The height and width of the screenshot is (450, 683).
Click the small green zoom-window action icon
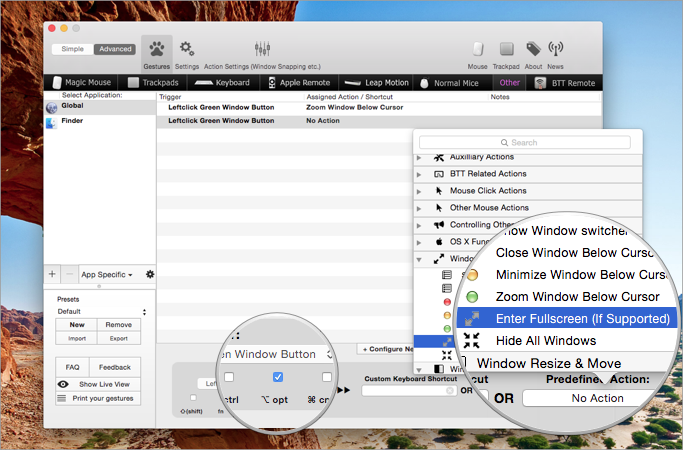[x=447, y=328]
